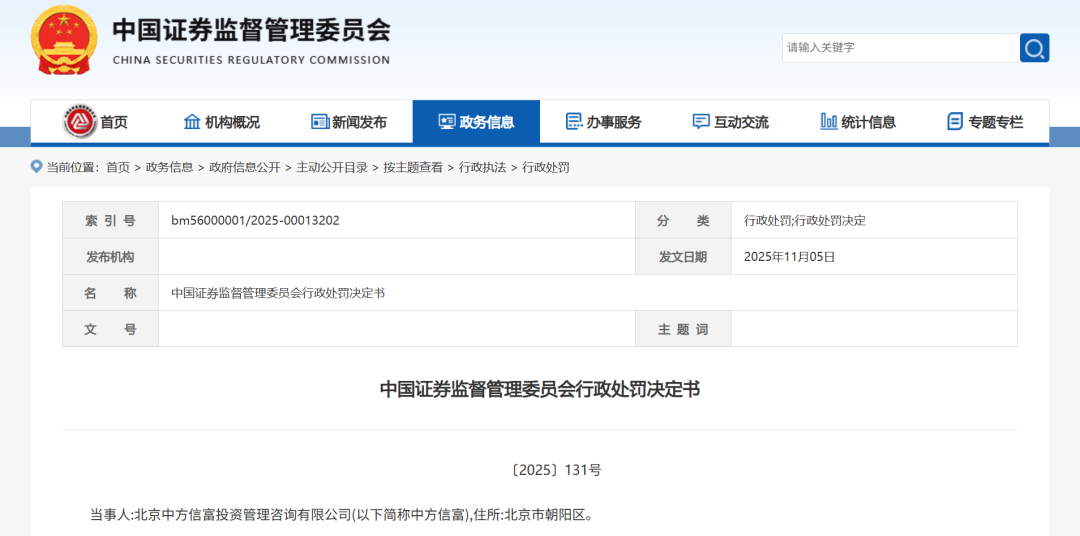Screen dimensions: 1080x536
Task: Click the document number 〔2025〕131号
Action: coord(557,471)
